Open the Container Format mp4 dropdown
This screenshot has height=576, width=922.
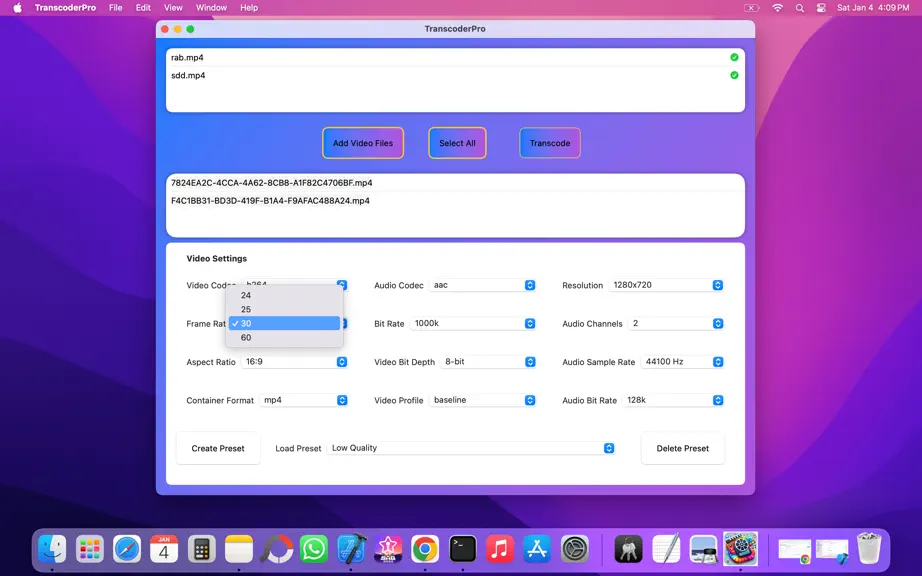[x=303, y=400]
